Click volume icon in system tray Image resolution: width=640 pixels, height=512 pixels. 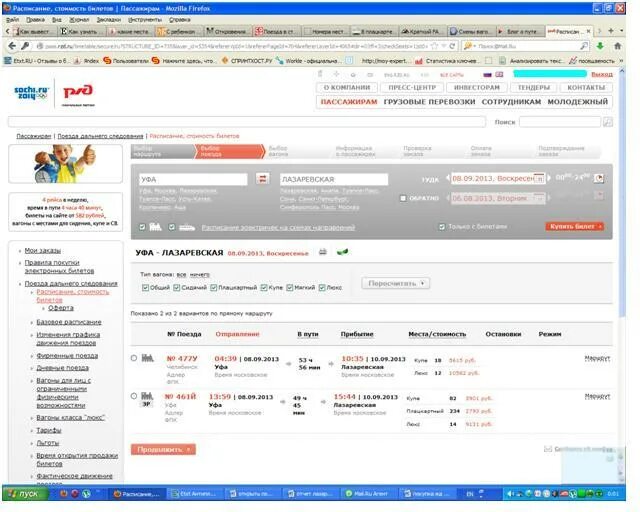pyautogui.click(x=511, y=494)
